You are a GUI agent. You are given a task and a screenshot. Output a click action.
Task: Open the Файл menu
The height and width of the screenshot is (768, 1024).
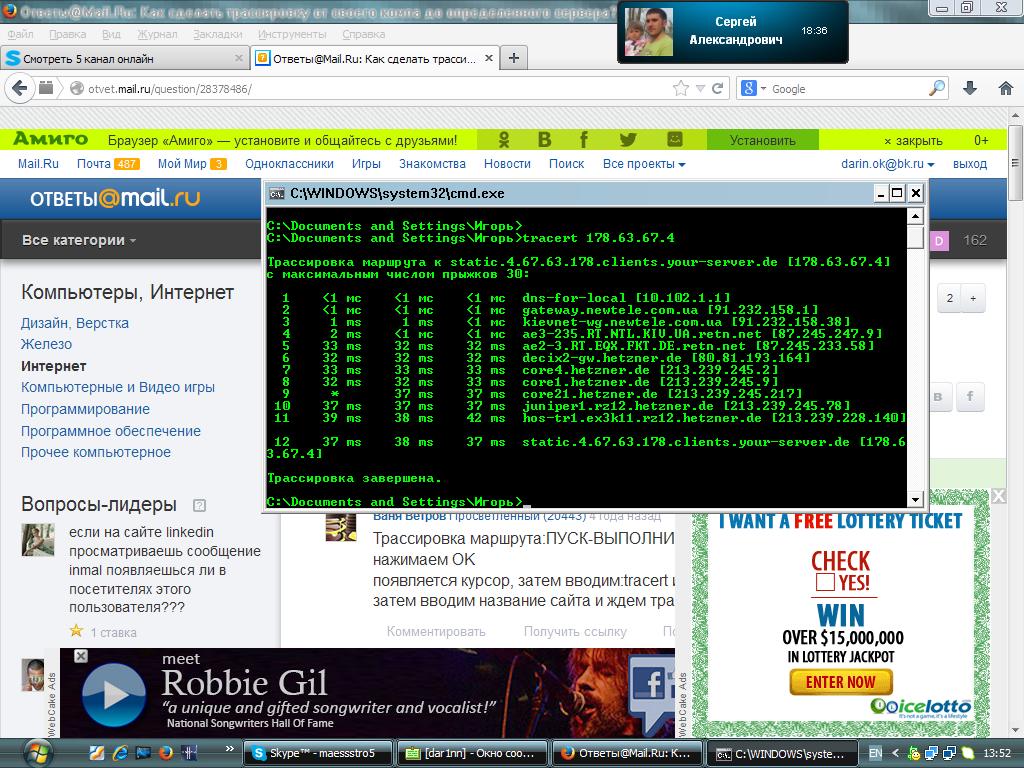[20, 34]
